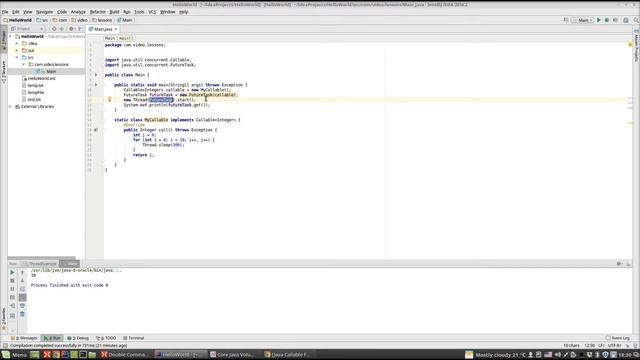
Task: Expand External Libraries node
Action: tap(11, 107)
